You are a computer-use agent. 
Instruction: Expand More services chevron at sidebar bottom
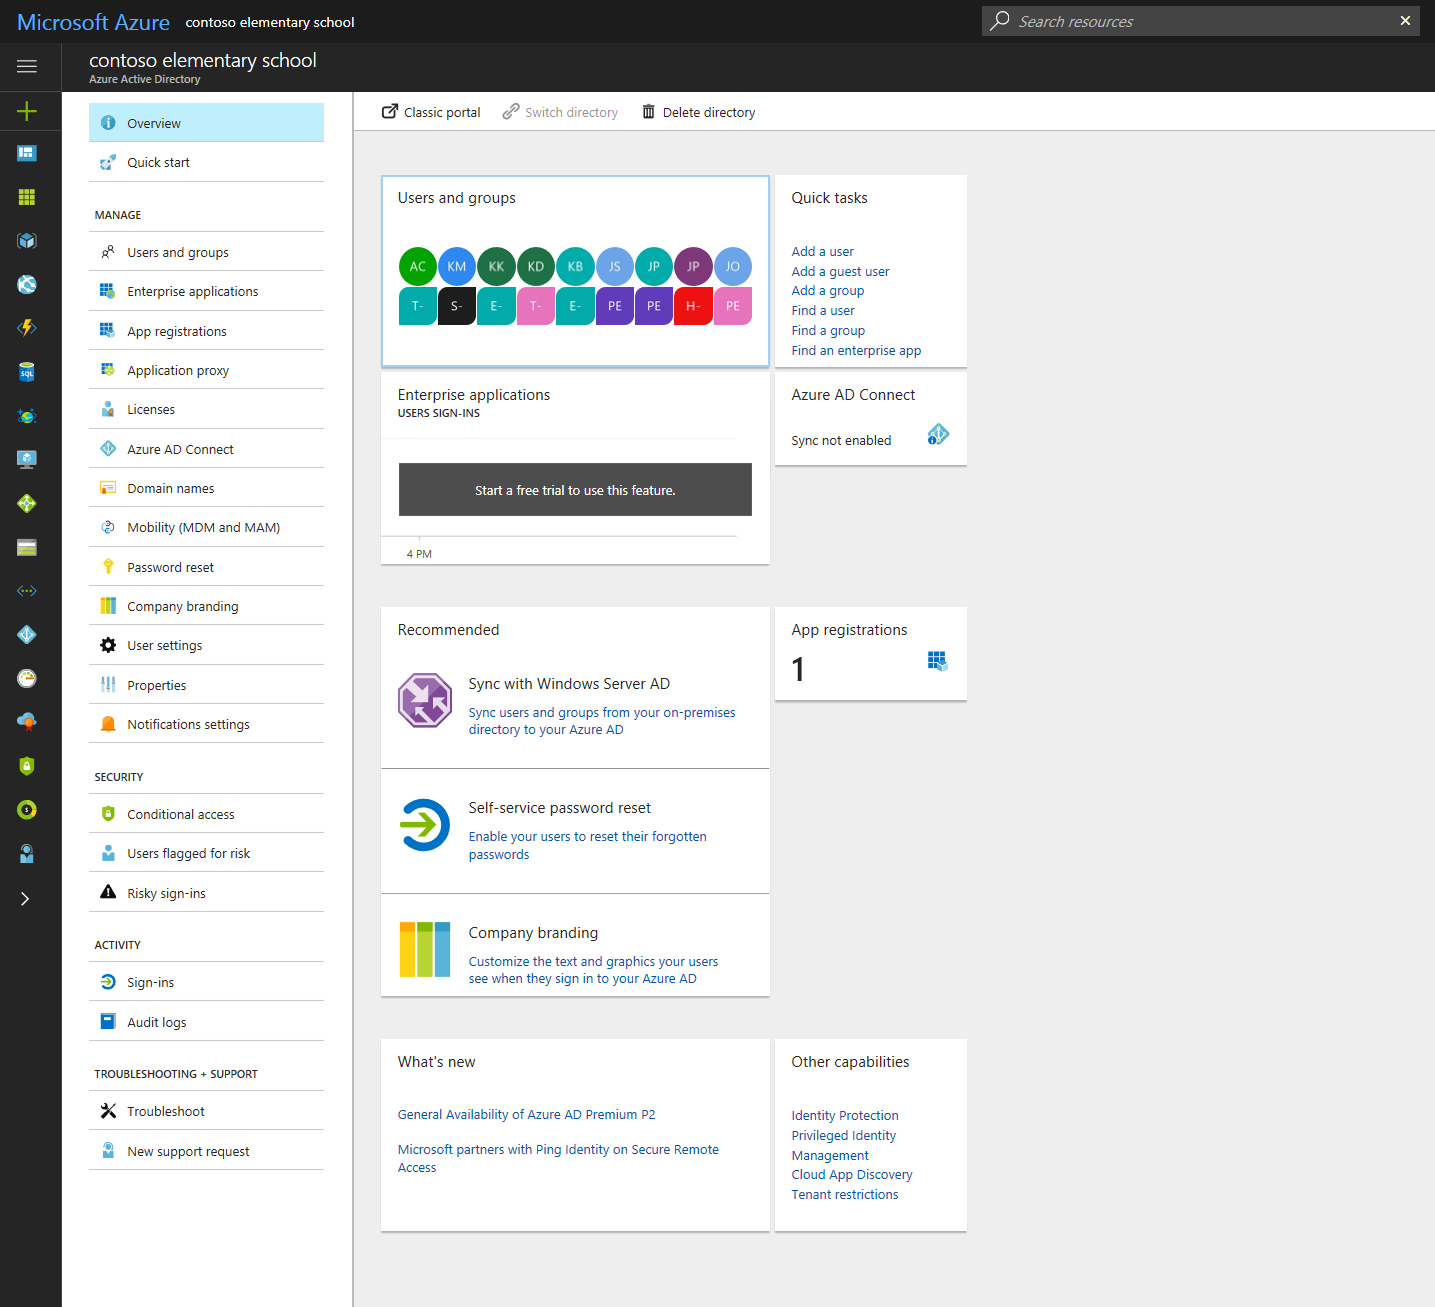click(26, 898)
